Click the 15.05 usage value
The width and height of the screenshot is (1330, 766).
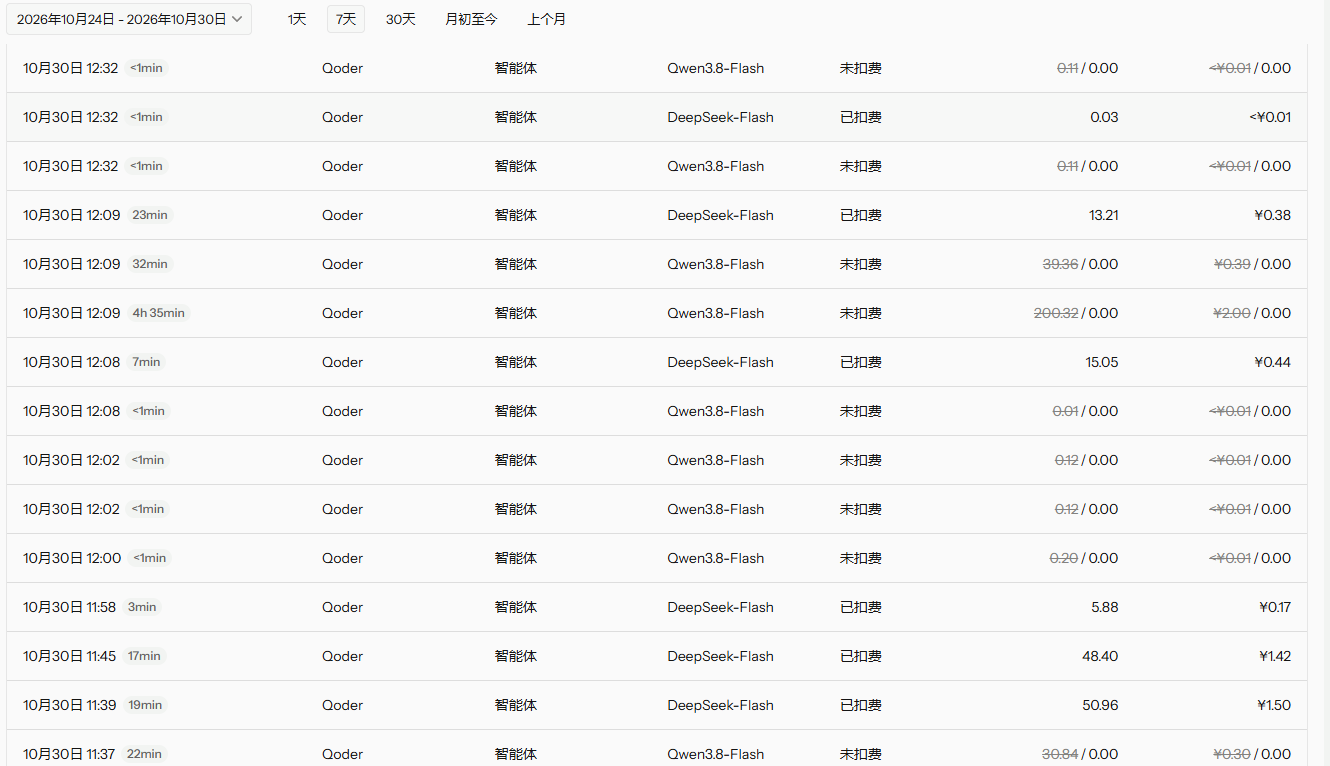pos(1102,362)
